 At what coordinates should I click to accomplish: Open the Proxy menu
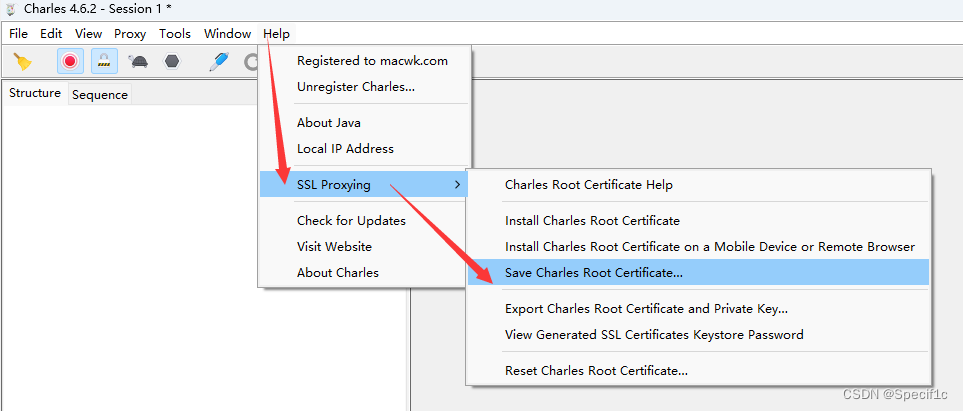[130, 34]
